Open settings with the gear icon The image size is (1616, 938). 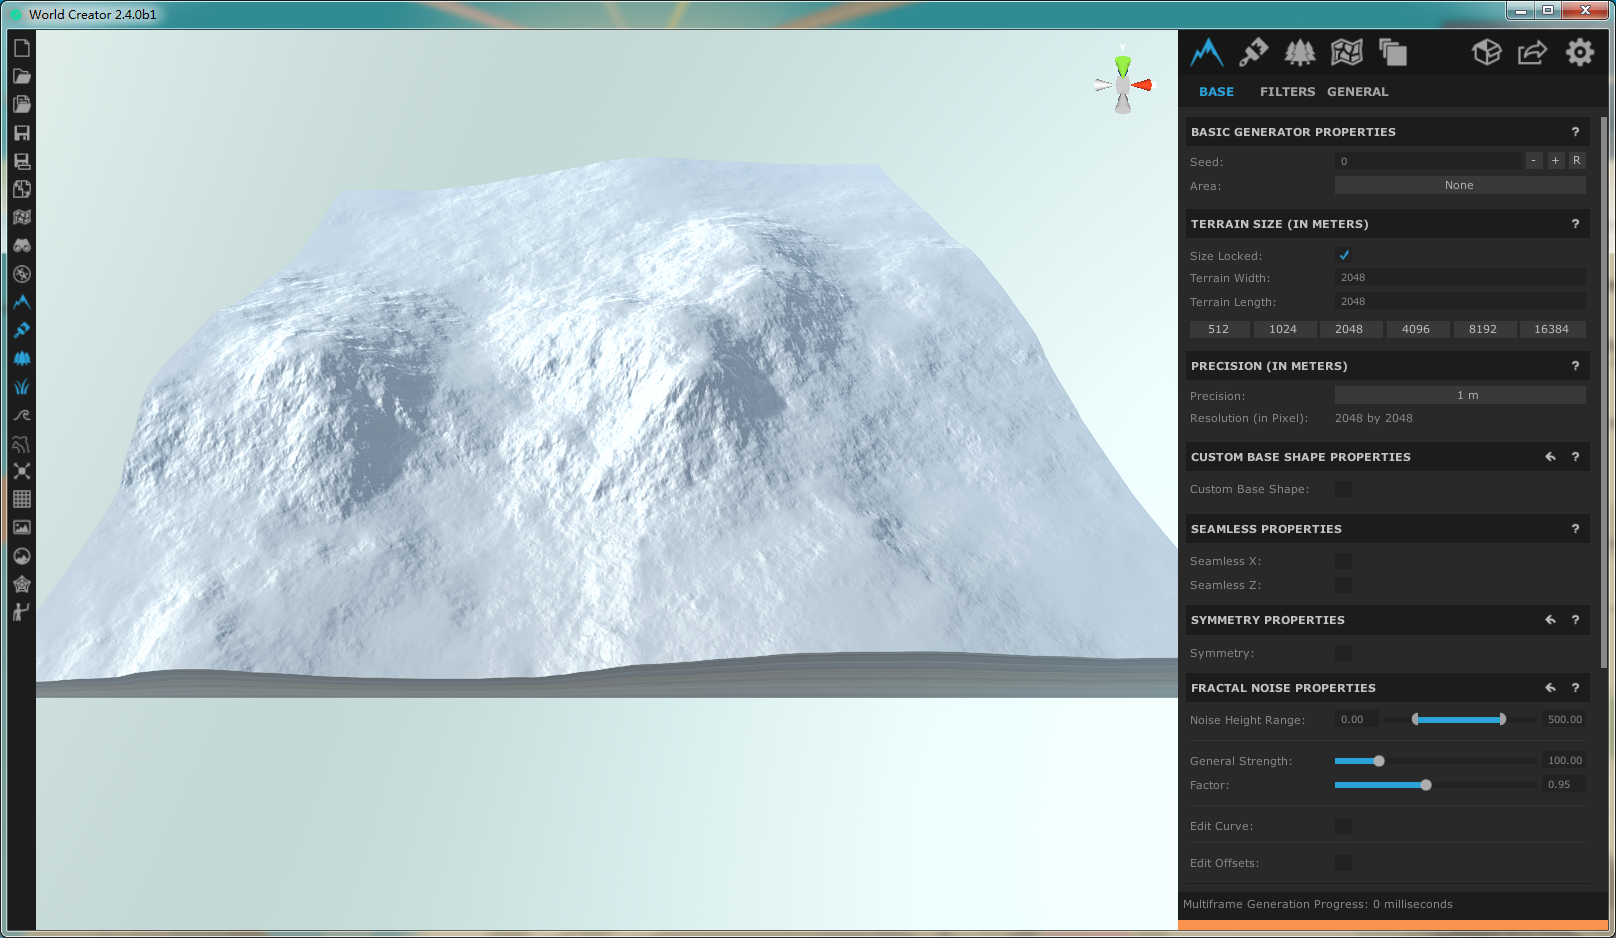(1580, 52)
